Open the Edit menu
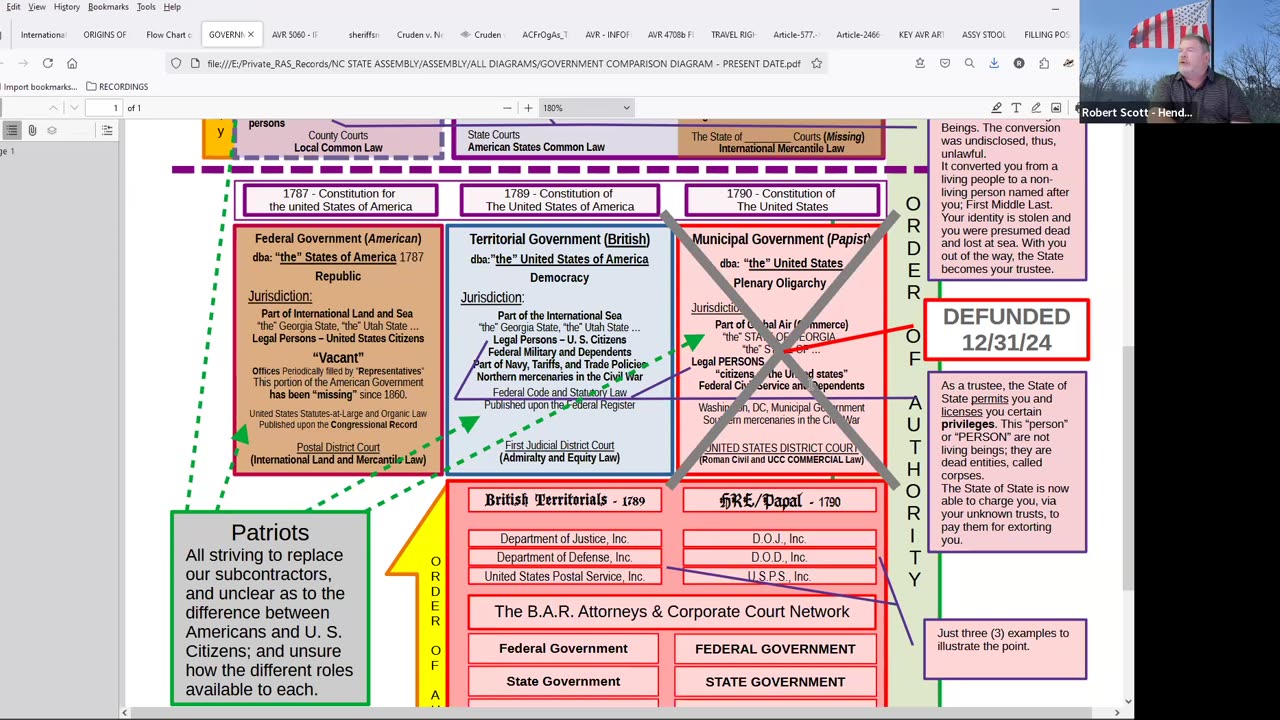 tap(13, 7)
